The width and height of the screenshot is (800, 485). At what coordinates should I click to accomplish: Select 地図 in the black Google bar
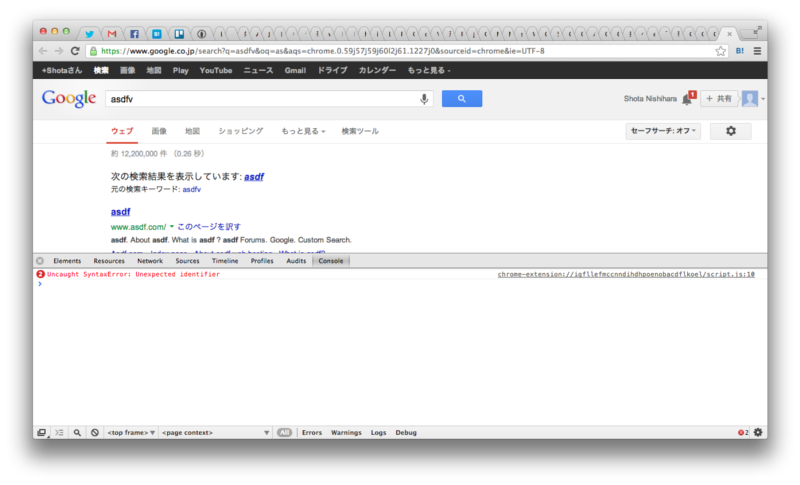tap(154, 70)
